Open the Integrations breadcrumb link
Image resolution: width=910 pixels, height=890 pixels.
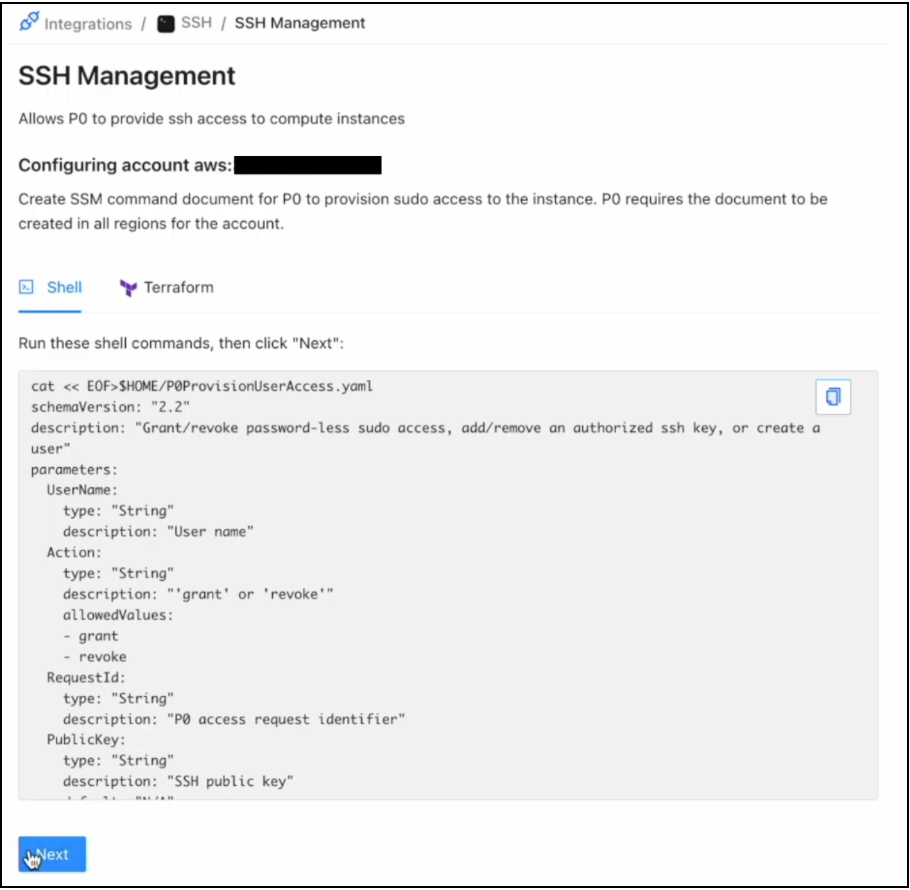coord(88,24)
